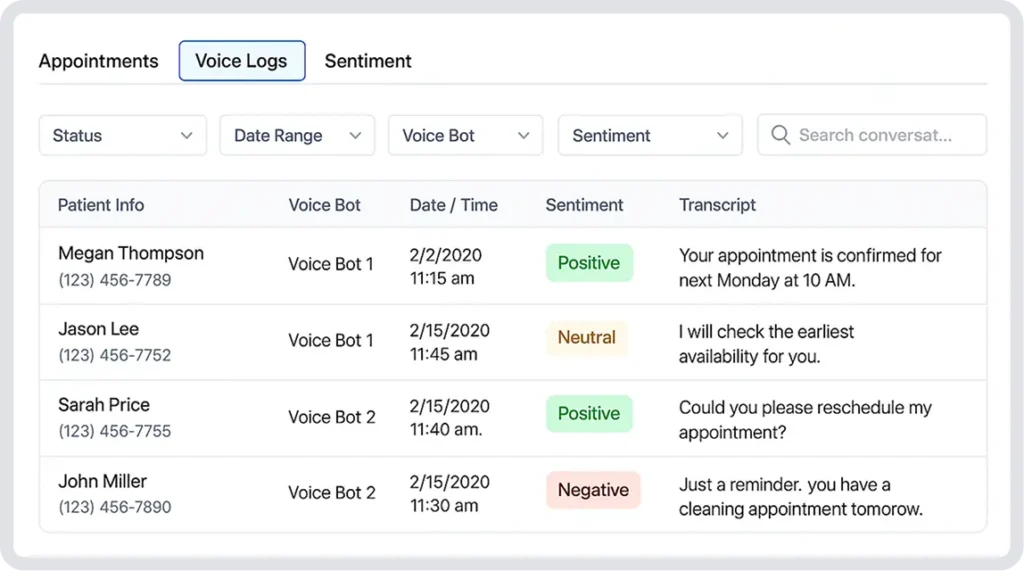
Task: Click Megan Thompson's Positive sentiment badge
Action: [588, 263]
